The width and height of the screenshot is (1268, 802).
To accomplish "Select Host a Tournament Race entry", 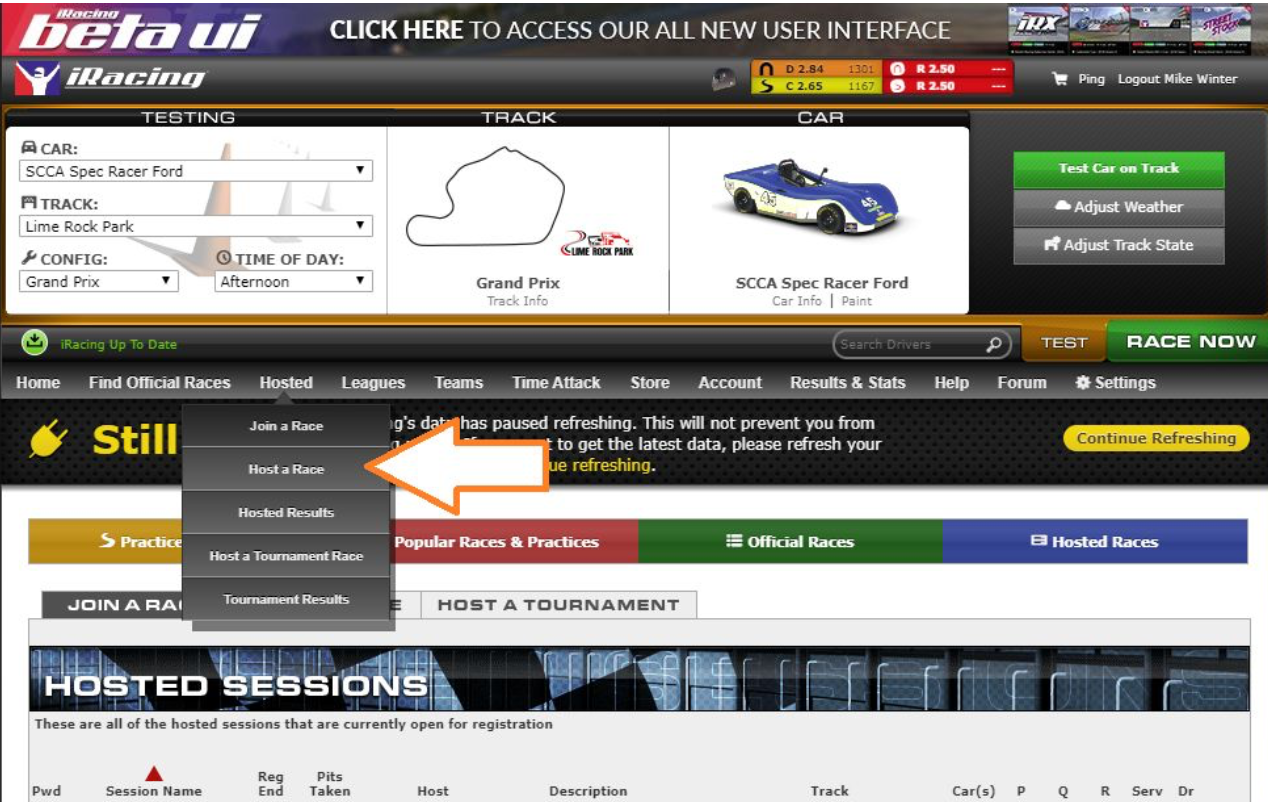I will pyautogui.click(x=286, y=556).
